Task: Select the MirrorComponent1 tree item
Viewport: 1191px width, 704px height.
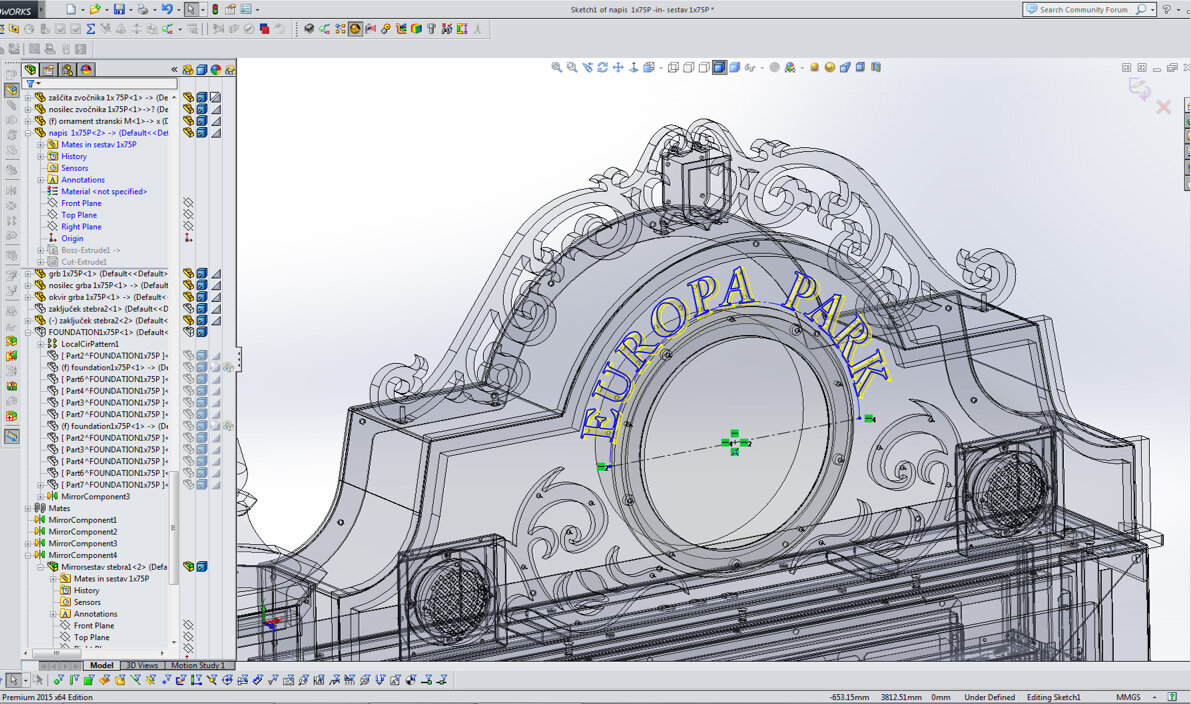Action: click(x=82, y=520)
